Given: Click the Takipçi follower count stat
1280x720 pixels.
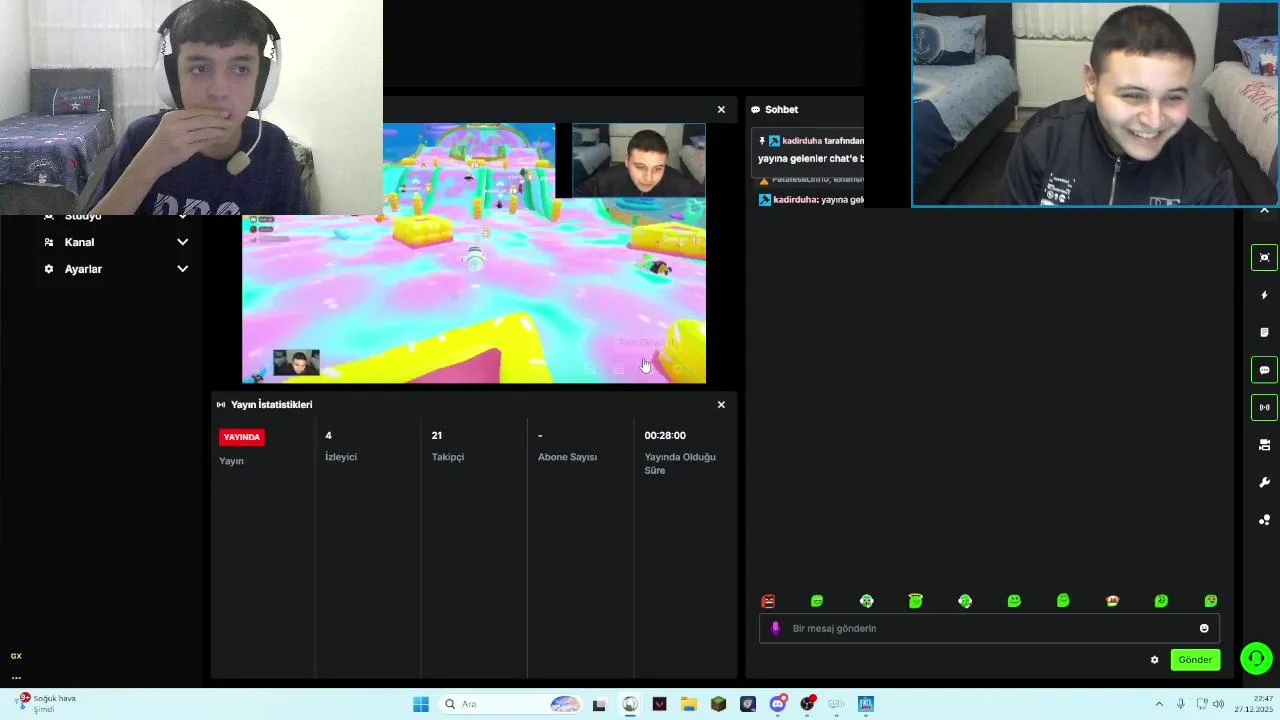Looking at the screenshot, I should tap(448, 446).
